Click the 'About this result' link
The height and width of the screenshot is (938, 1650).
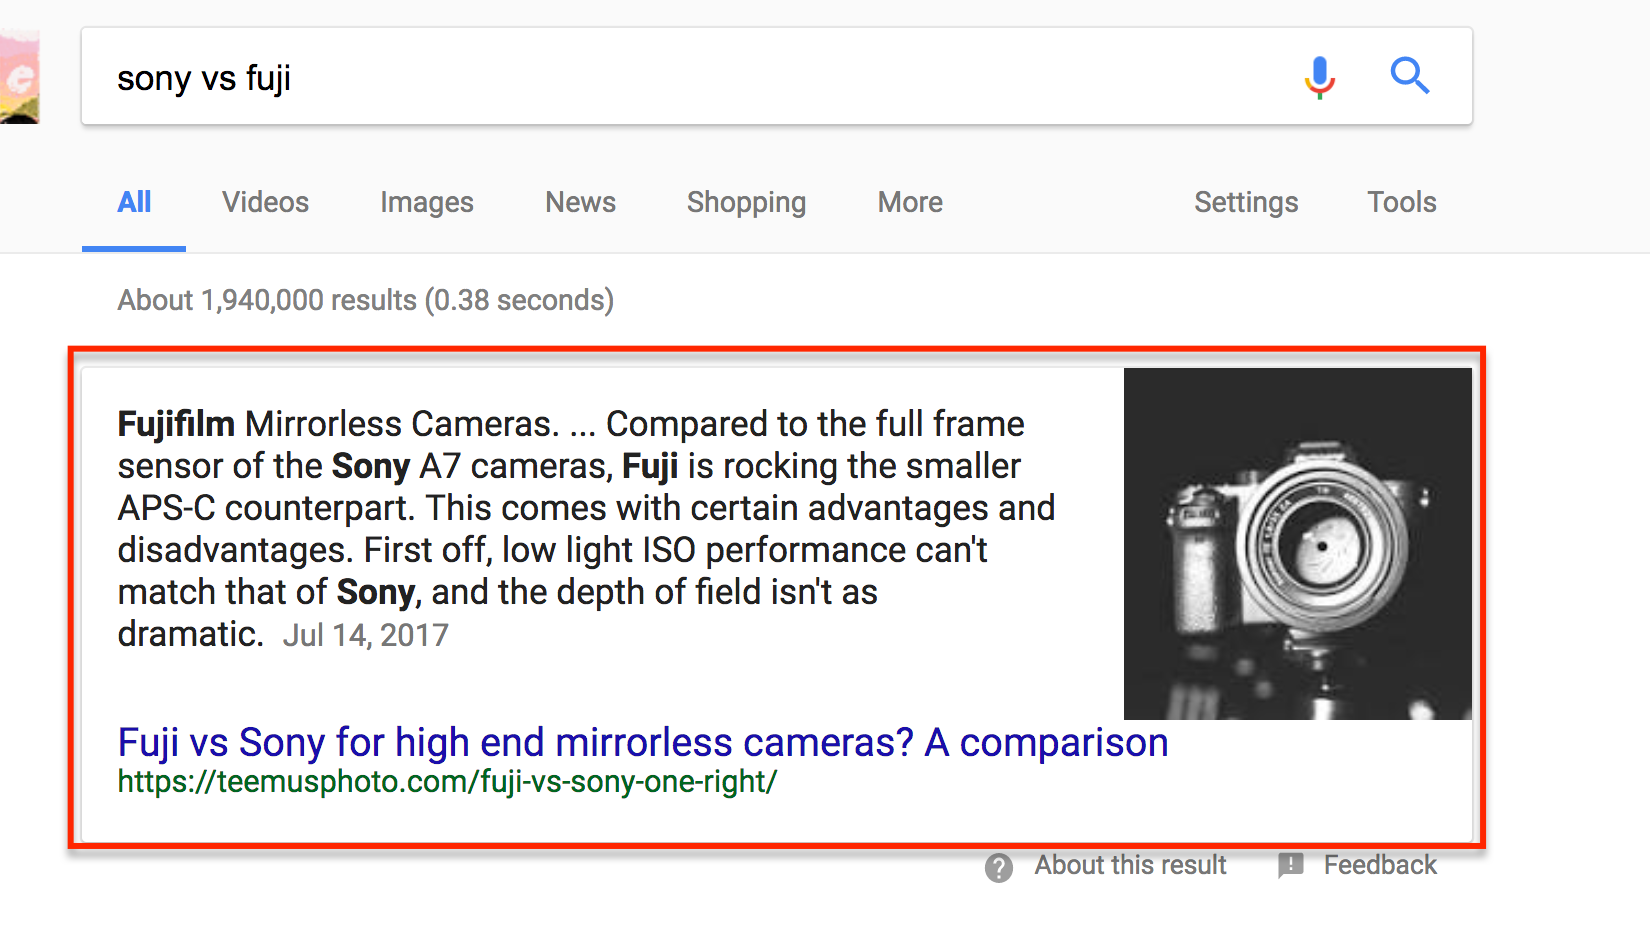(x=1130, y=865)
